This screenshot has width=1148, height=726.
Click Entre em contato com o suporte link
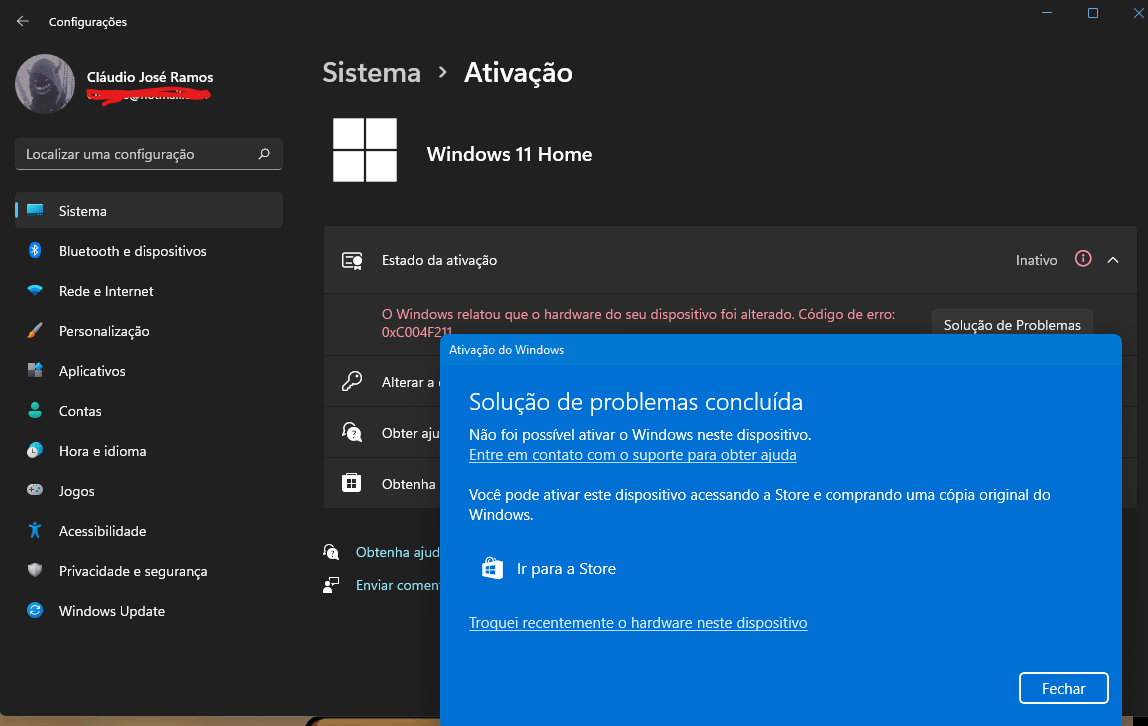point(633,454)
